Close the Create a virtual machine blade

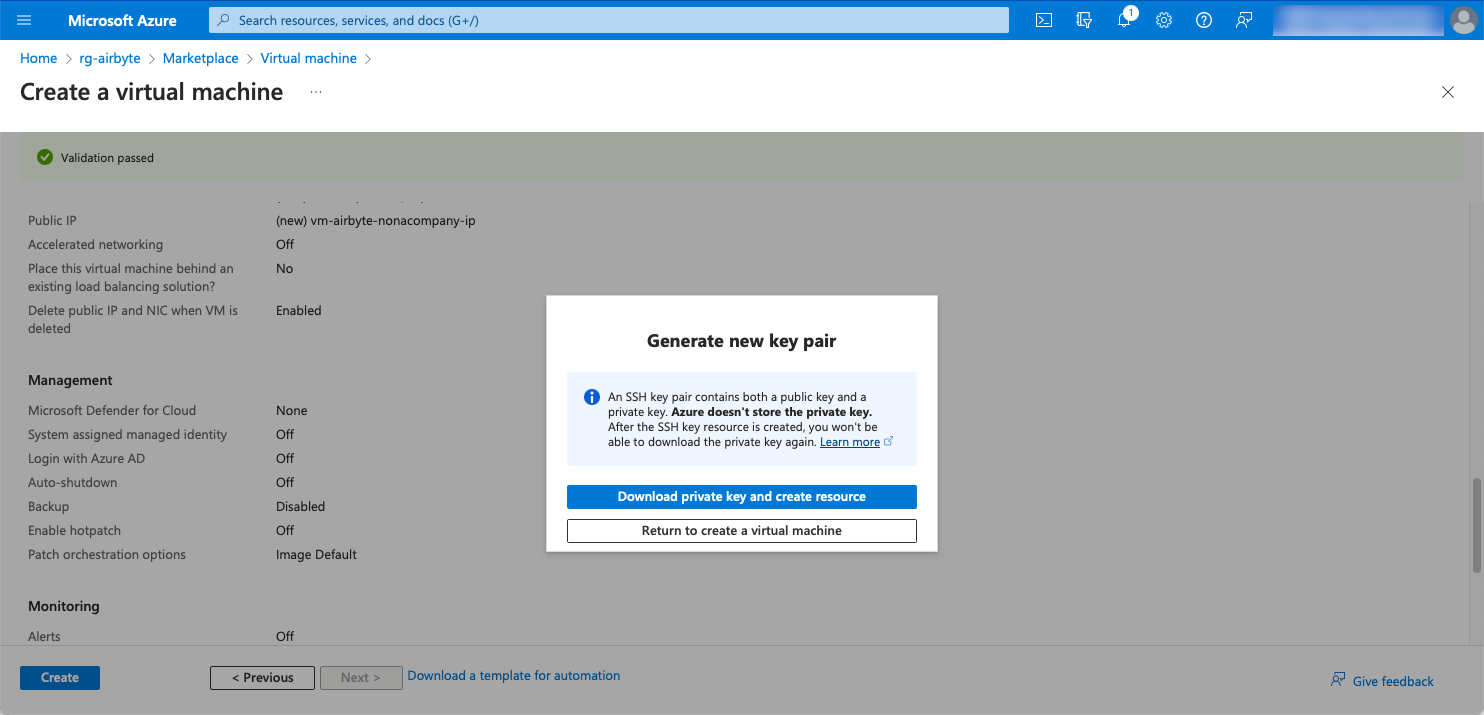point(1447,92)
